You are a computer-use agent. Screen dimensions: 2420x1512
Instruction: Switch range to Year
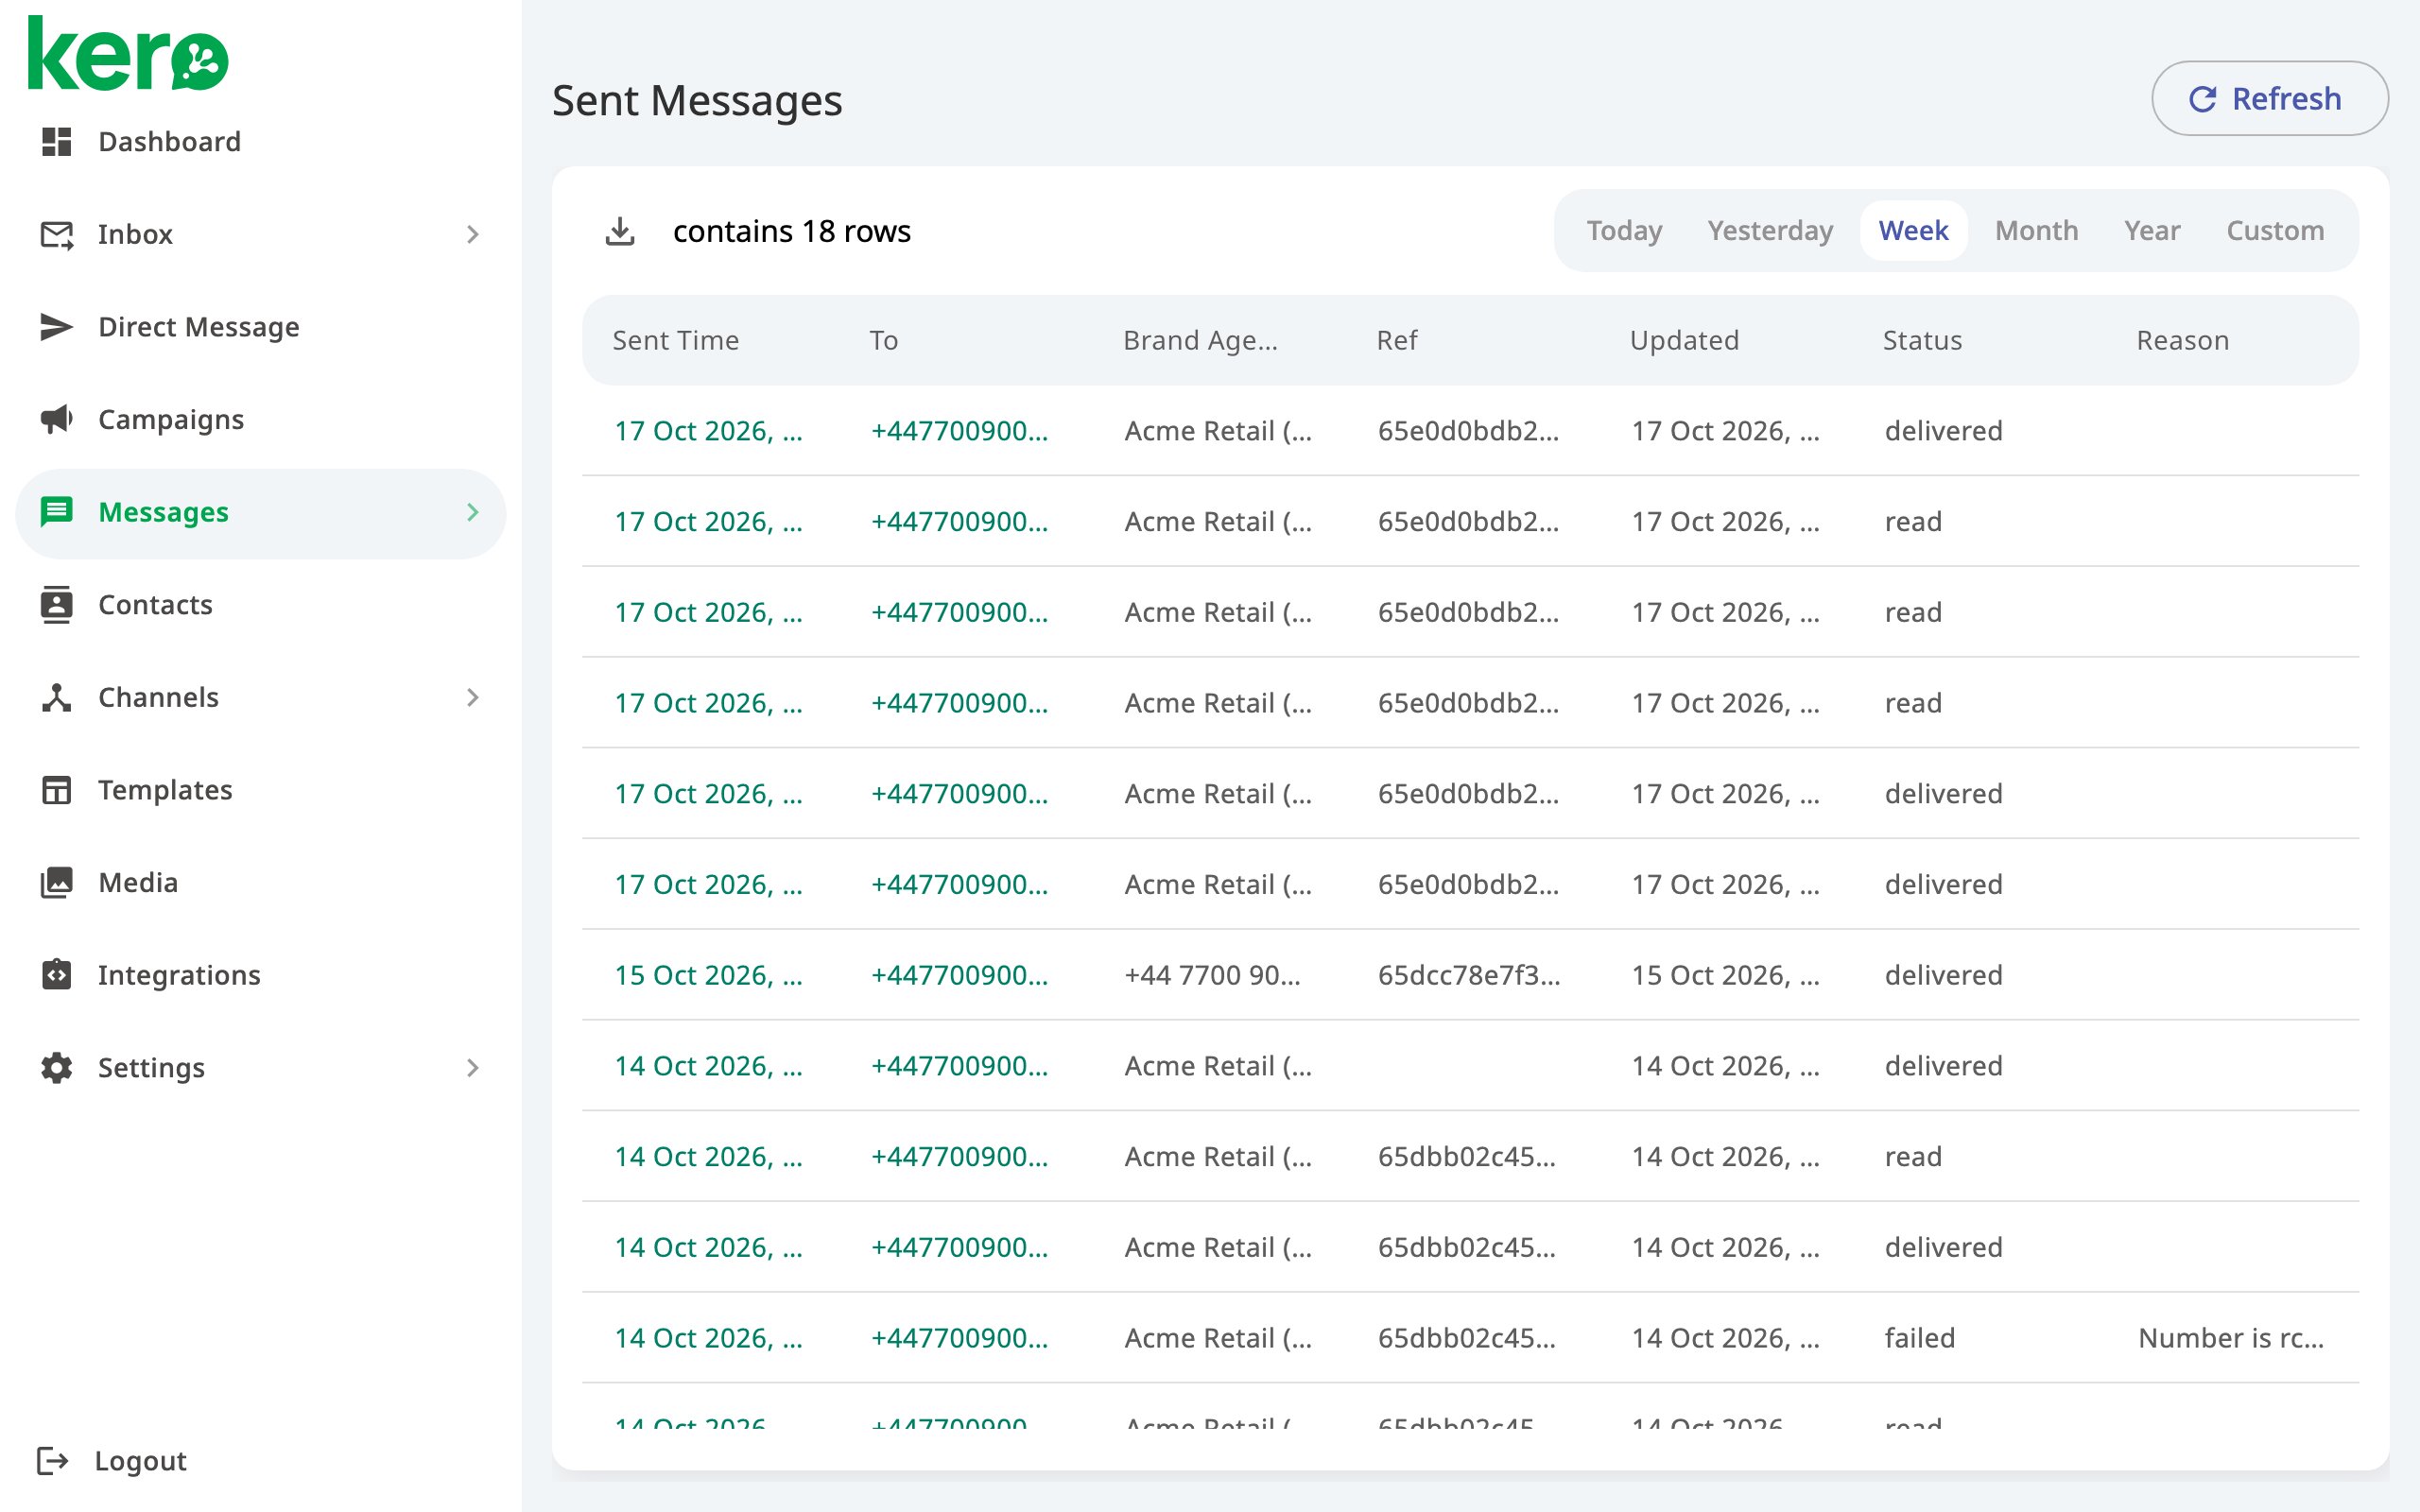[2152, 230]
